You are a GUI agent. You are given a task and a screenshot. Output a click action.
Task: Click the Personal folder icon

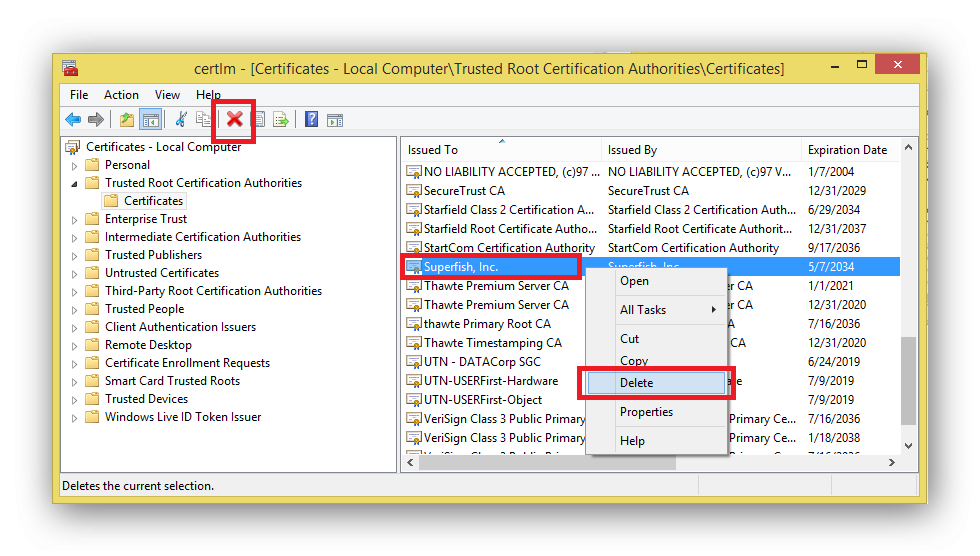pos(92,165)
